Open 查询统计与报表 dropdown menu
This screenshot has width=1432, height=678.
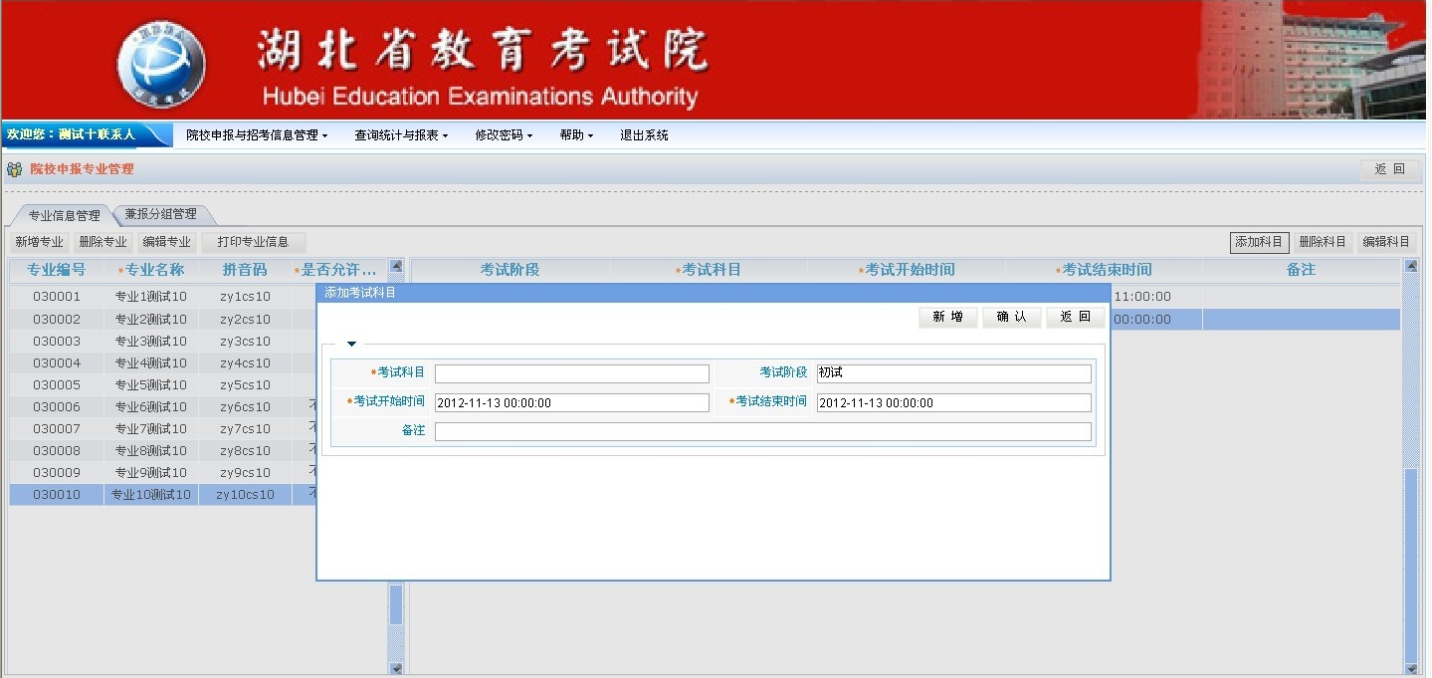(401, 135)
